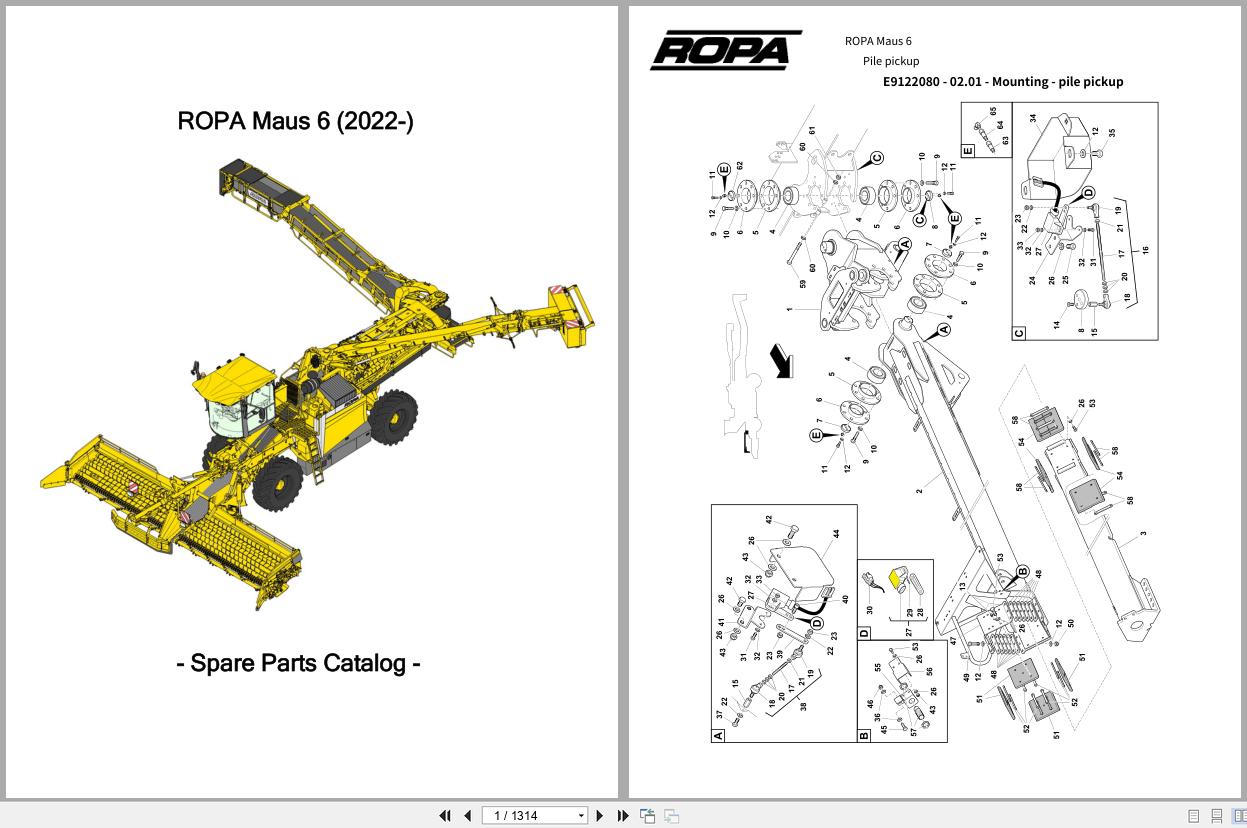This screenshot has width=1247, height=828.
Task: Click the Spare Parts Catalog cover text
Action: click(x=298, y=662)
